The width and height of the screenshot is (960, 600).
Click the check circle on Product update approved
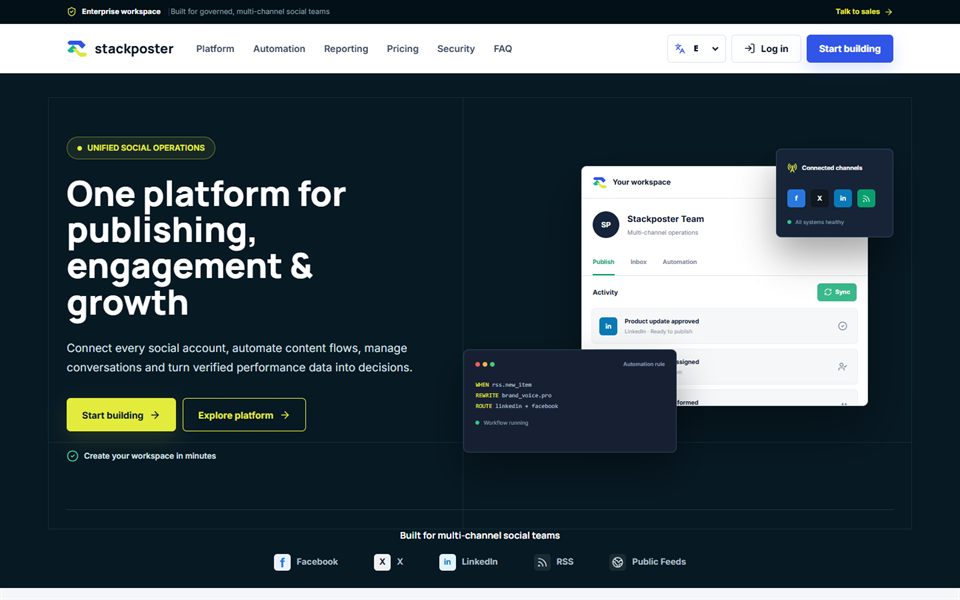click(x=842, y=326)
